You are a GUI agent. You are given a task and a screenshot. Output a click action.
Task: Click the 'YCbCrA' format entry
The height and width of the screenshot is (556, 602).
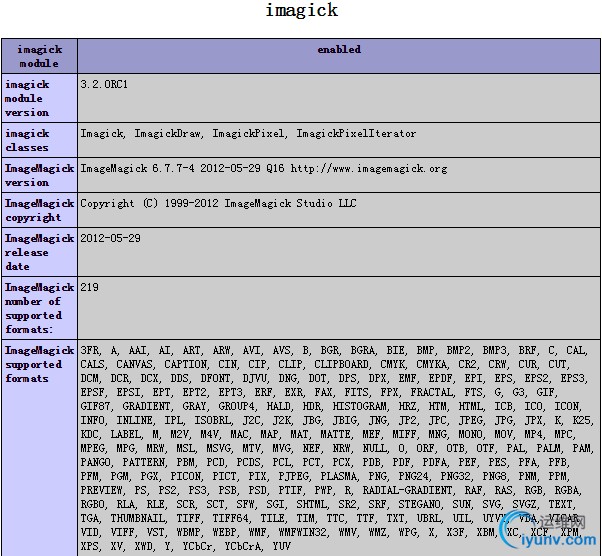[242, 546]
